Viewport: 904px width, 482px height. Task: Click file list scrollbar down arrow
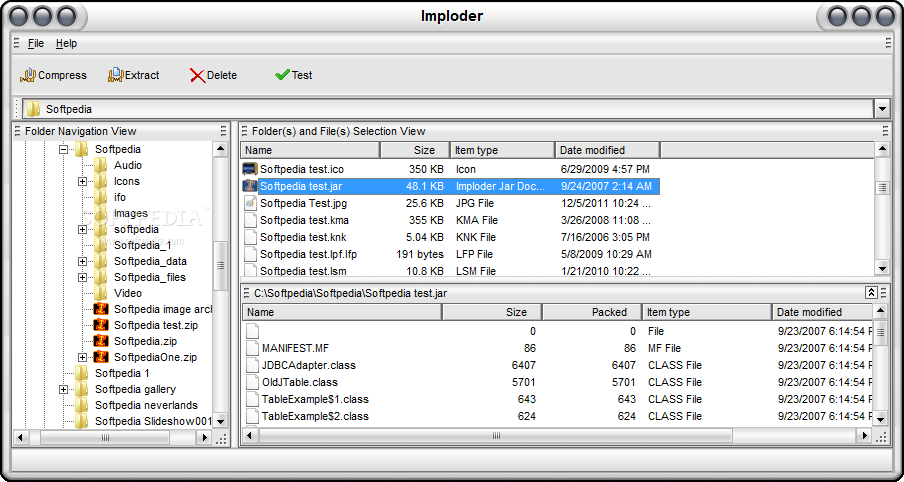point(882,267)
